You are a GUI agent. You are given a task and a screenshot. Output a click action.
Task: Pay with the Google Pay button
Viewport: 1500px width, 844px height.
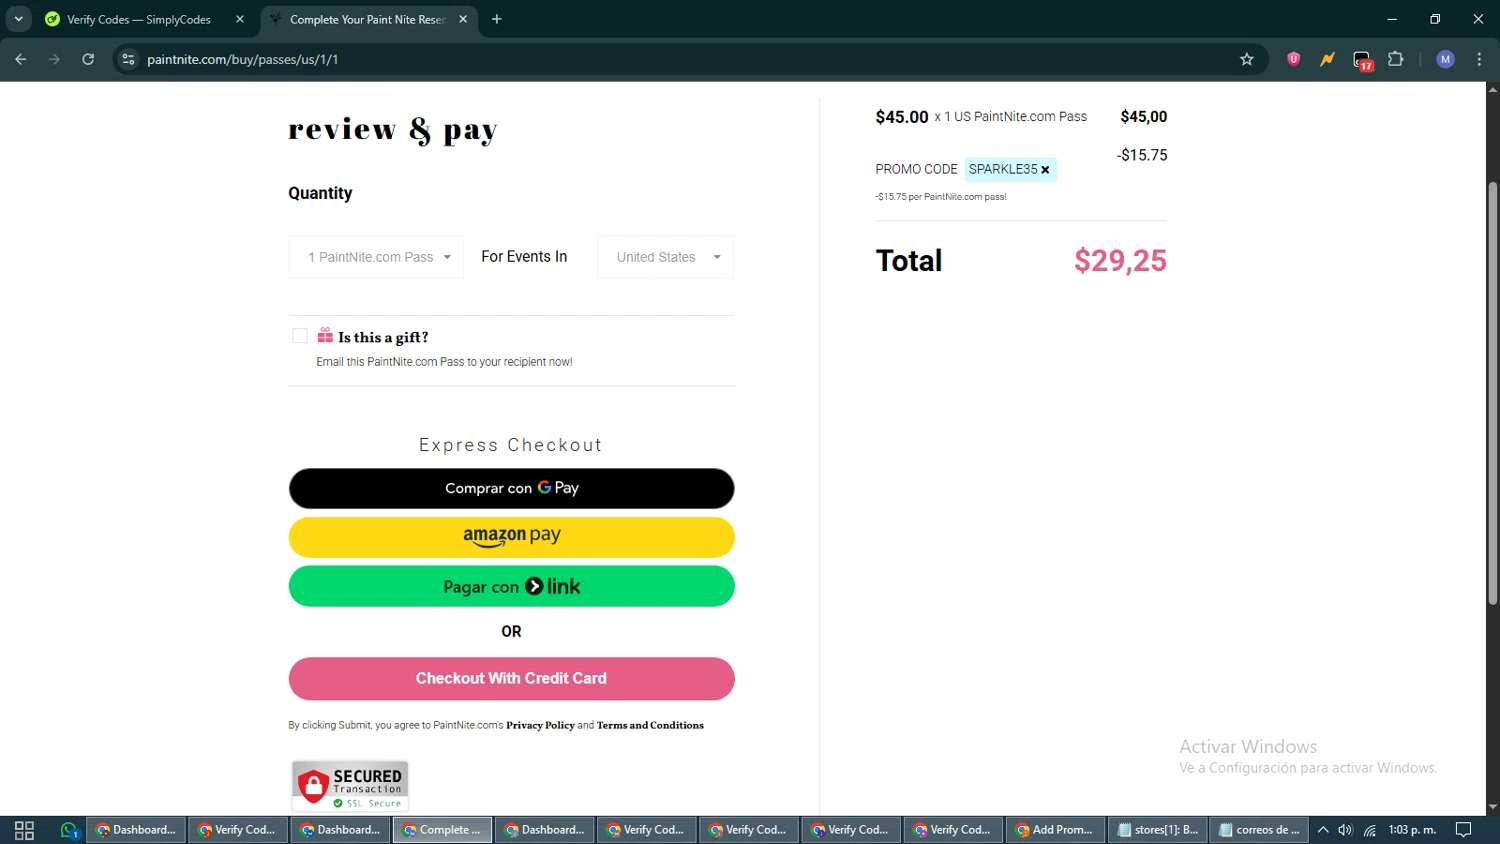click(x=511, y=488)
